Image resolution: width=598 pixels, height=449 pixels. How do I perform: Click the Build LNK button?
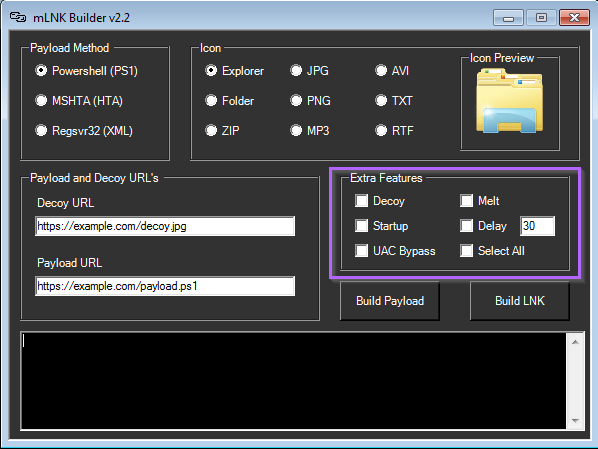519,301
